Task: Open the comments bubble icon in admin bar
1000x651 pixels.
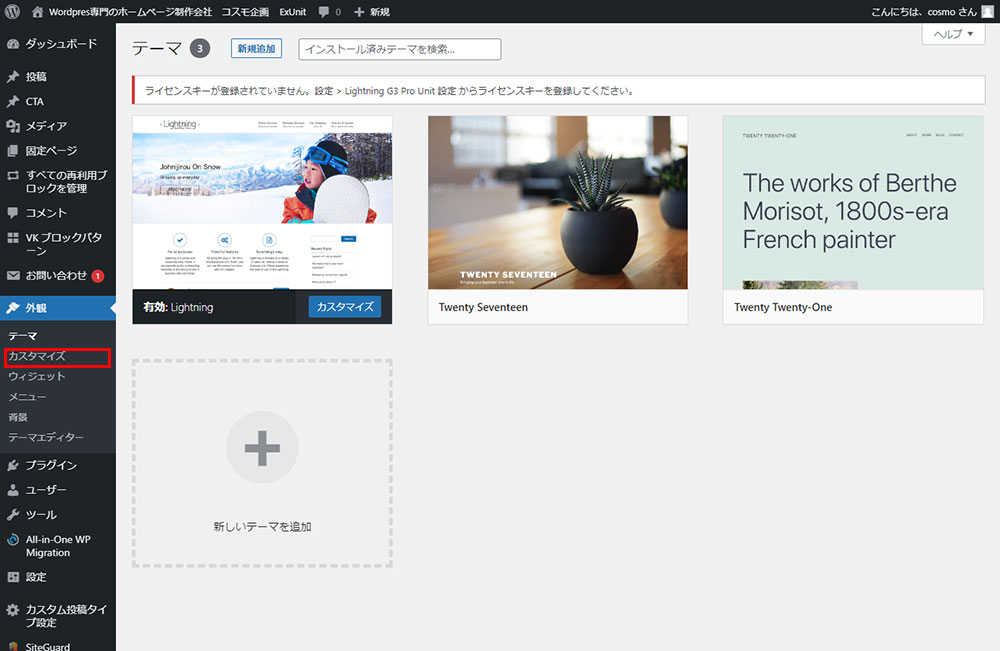Action: point(323,12)
